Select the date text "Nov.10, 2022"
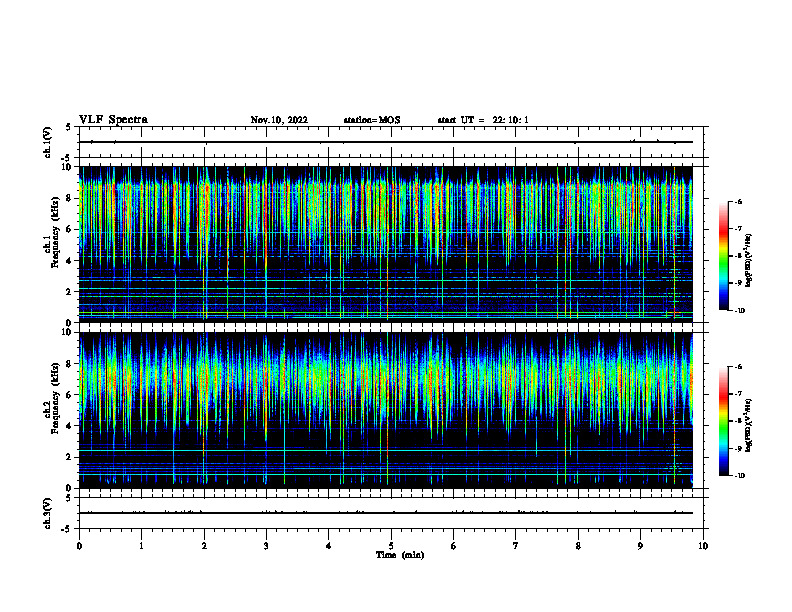Screen dimensions: 792x612 coord(279,120)
